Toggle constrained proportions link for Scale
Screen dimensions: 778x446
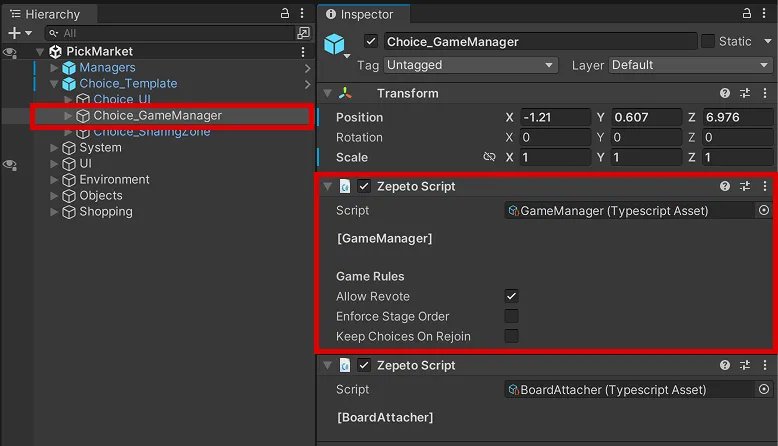(x=489, y=157)
